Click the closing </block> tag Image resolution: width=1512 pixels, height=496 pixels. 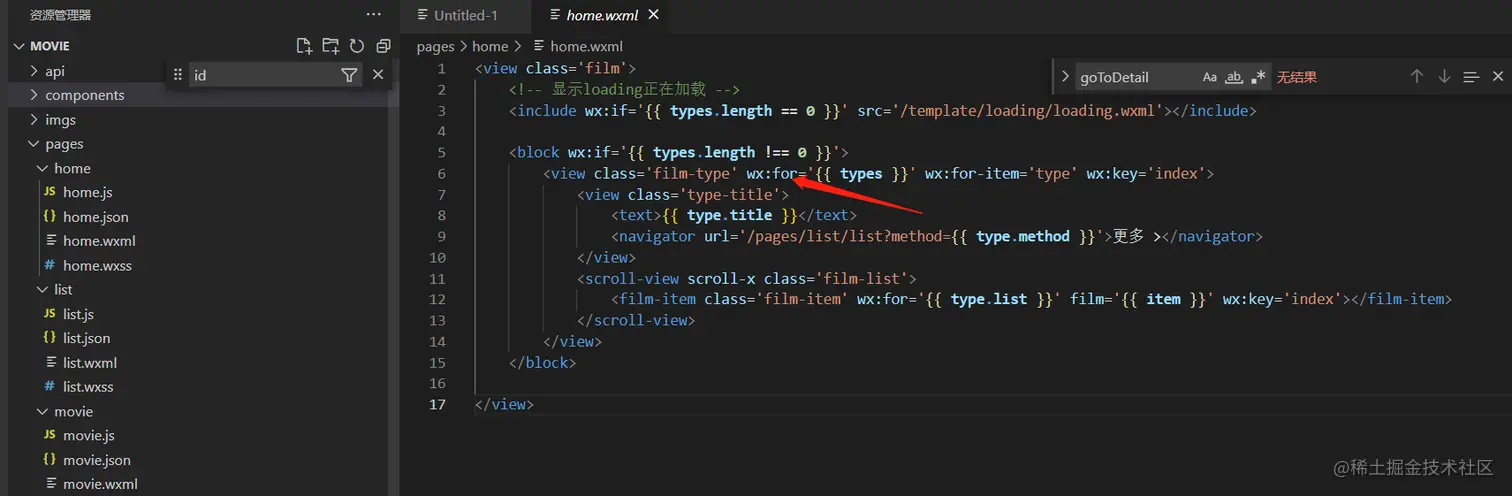[543, 362]
